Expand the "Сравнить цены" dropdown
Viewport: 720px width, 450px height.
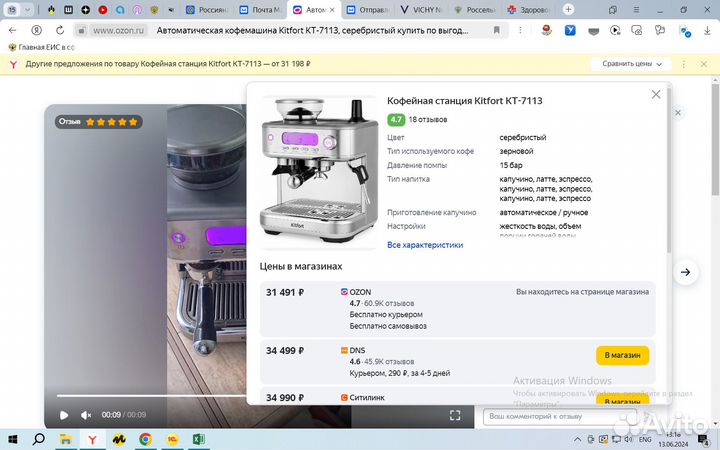tap(632, 64)
